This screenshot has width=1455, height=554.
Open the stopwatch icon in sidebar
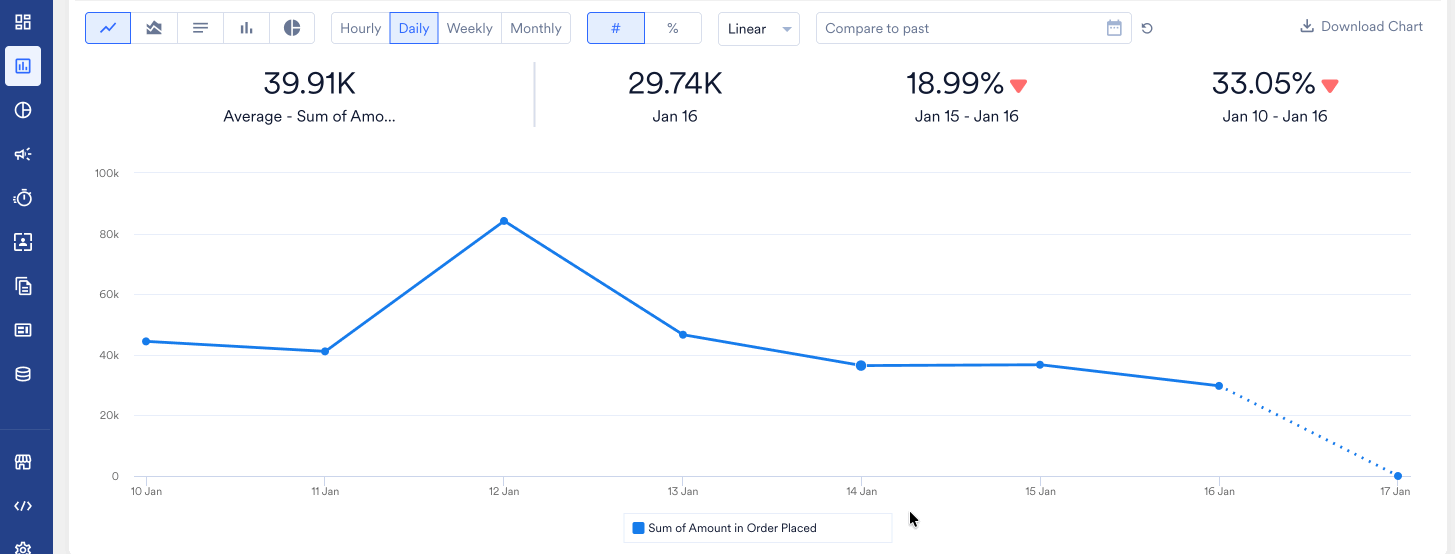(x=23, y=198)
